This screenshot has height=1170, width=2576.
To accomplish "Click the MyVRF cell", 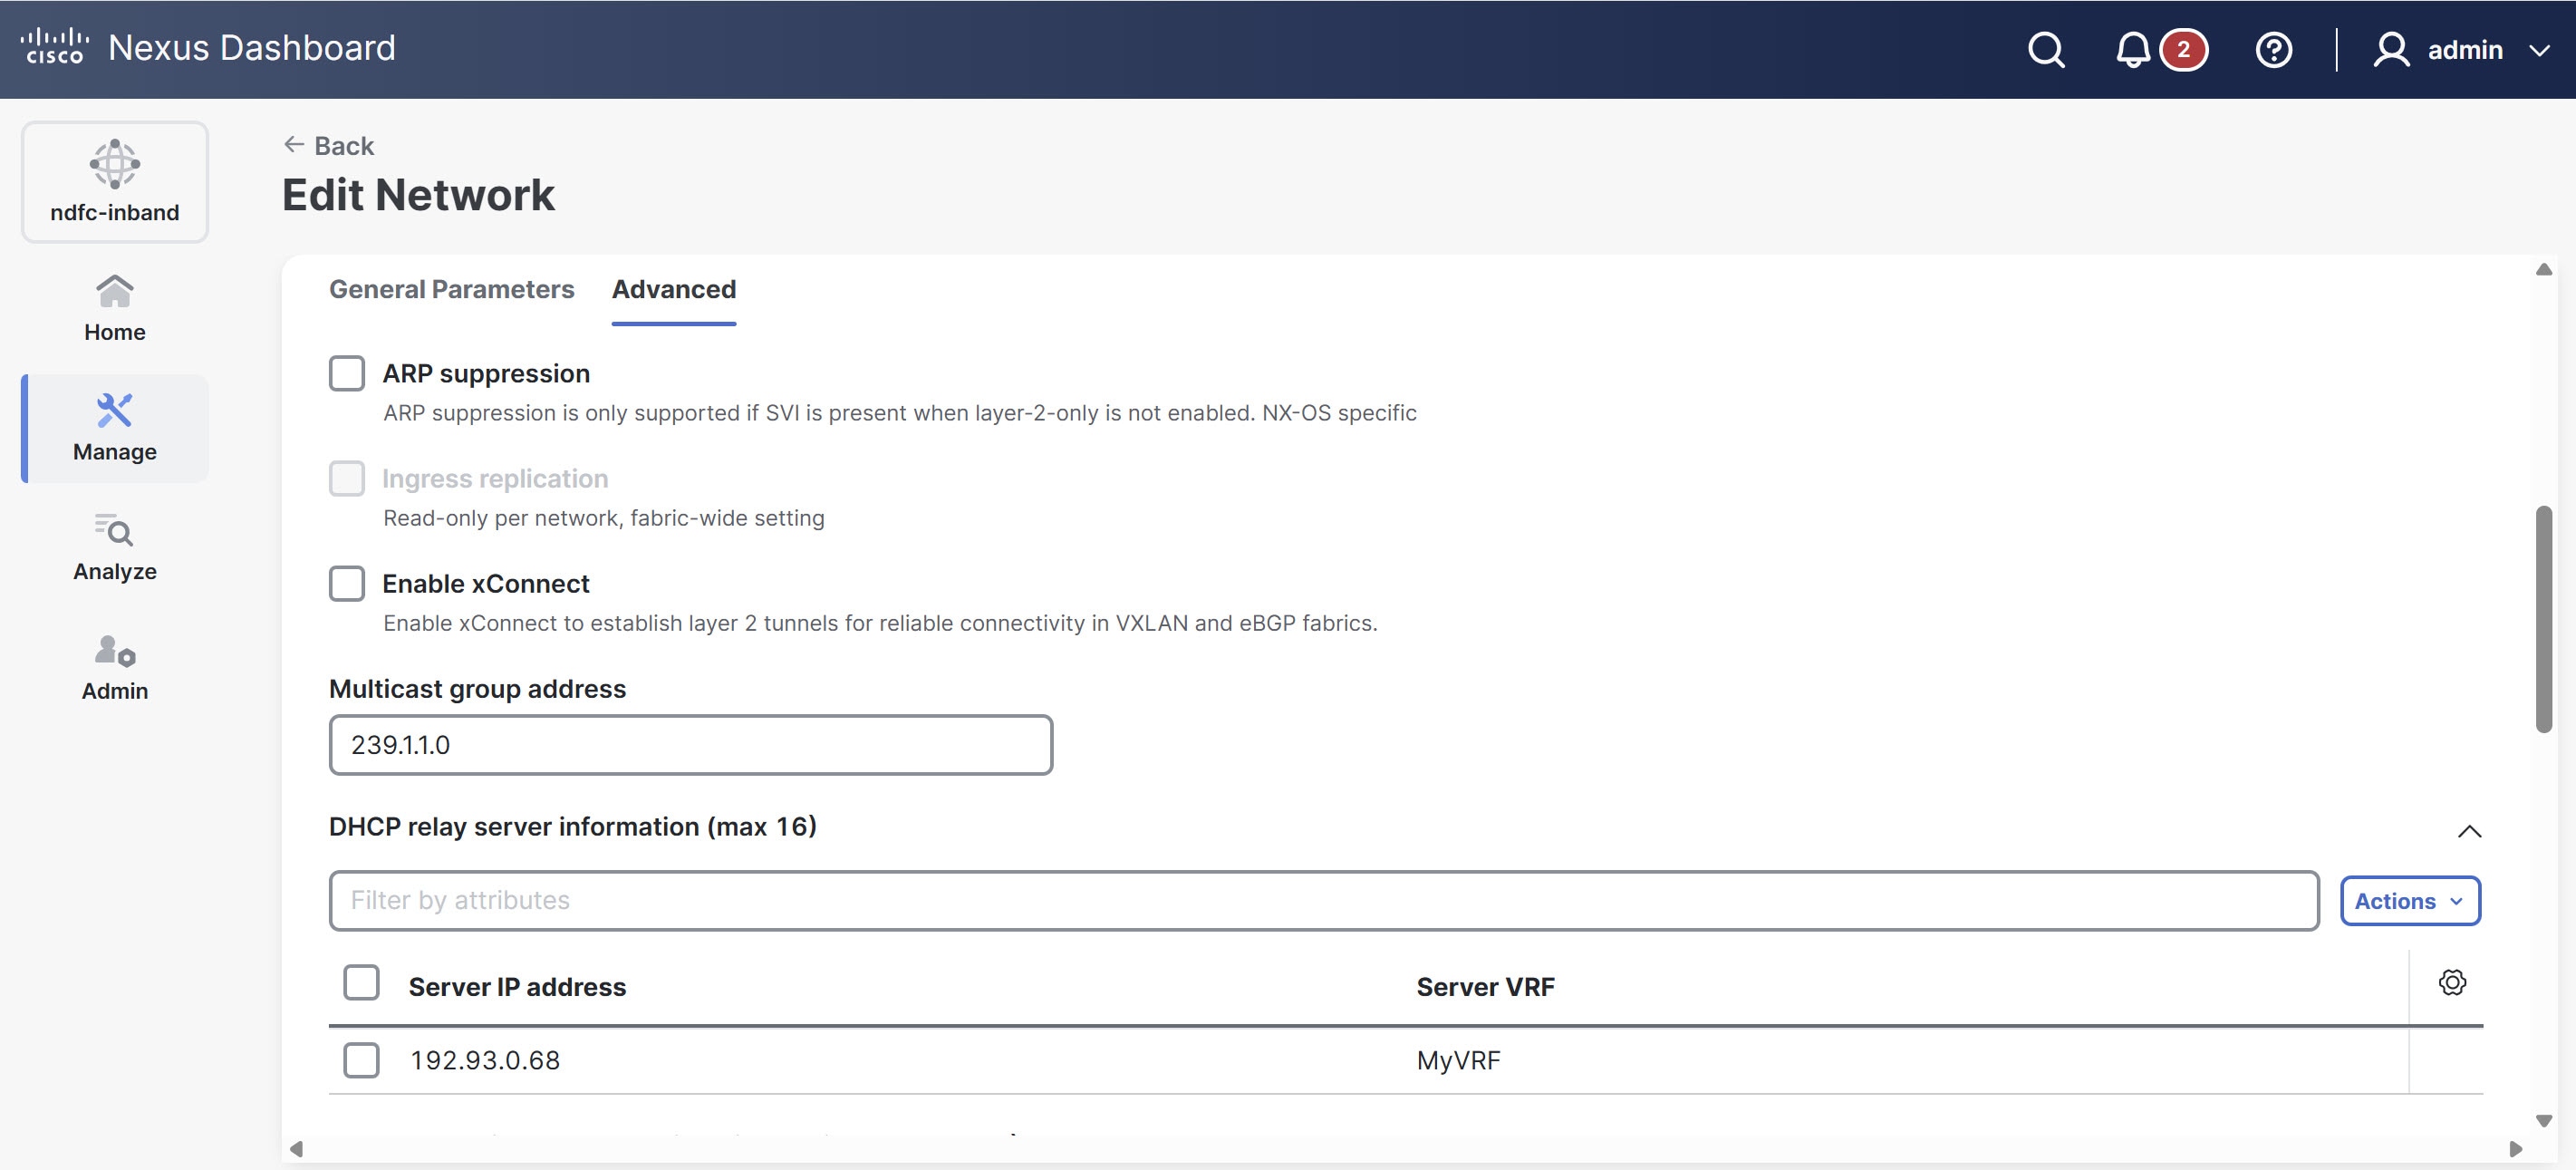I will [x=1459, y=1060].
